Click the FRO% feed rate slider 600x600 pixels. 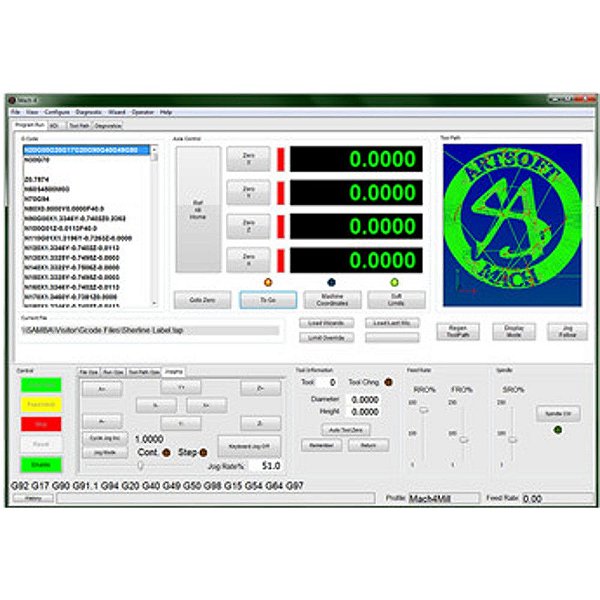coord(462,438)
